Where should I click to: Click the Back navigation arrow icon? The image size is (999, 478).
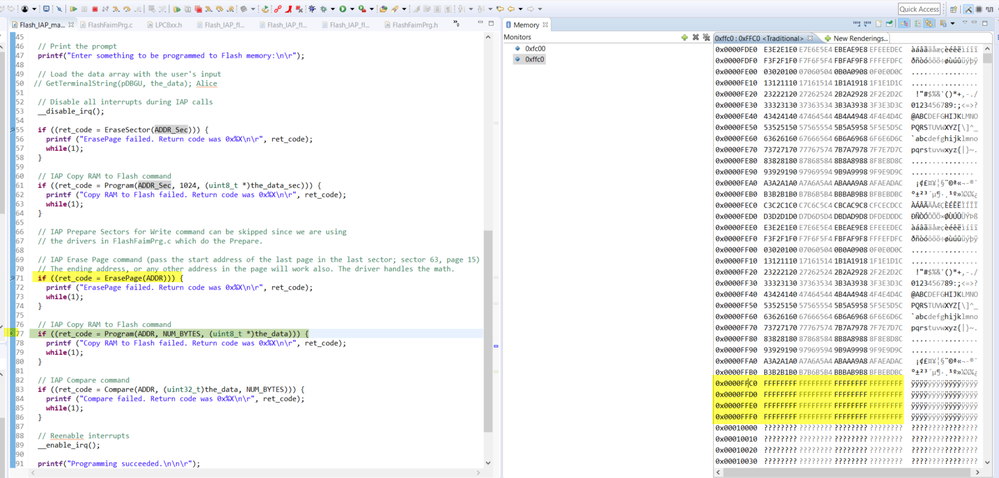coord(511,9)
